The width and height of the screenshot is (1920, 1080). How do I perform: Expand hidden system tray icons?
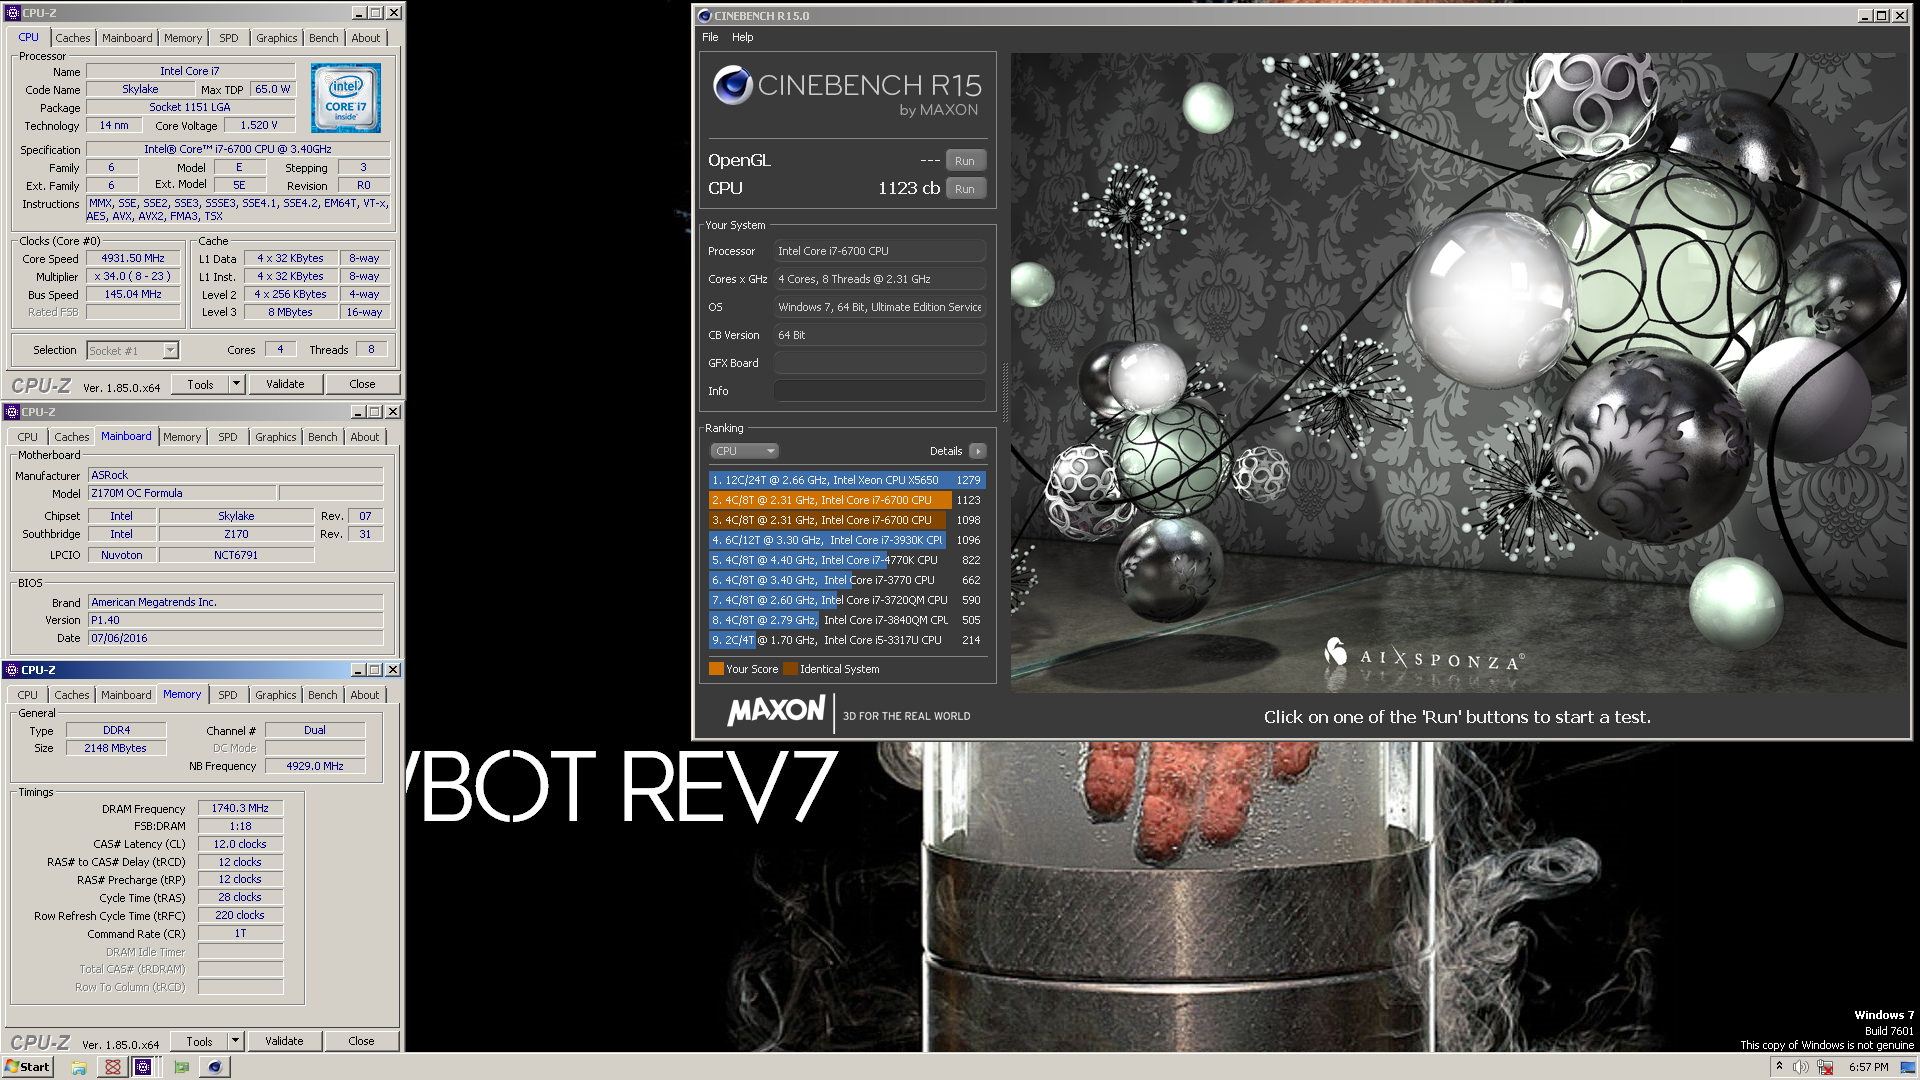click(1779, 1067)
